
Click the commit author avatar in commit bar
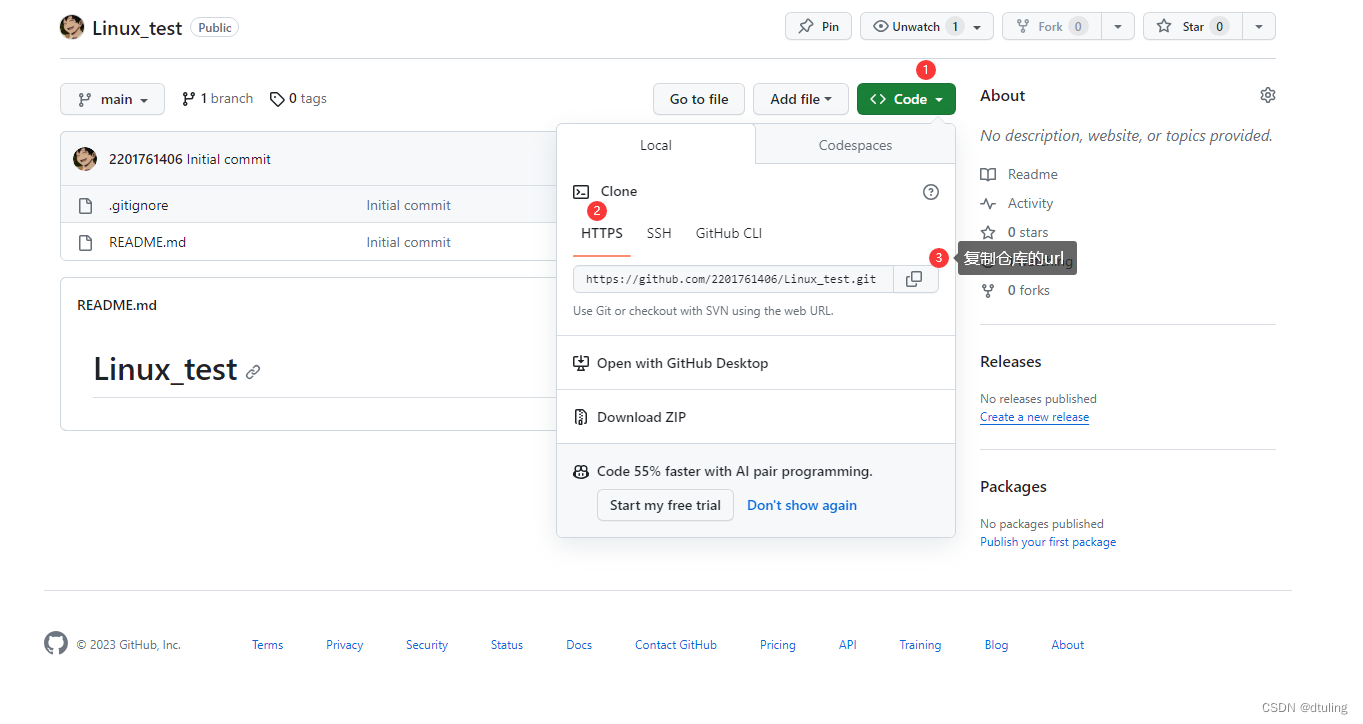(x=85, y=158)
